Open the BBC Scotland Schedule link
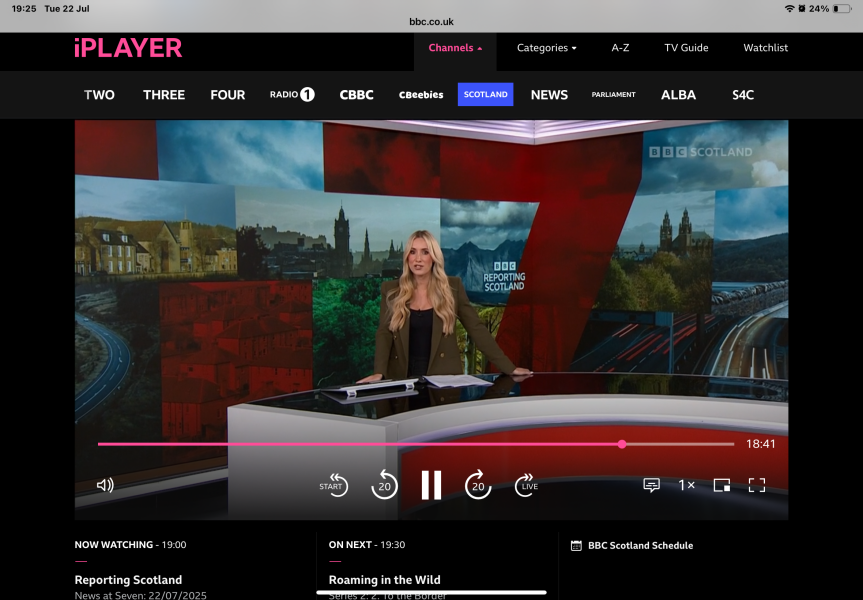This screenshot has height=600, width=863. (640, 546)
